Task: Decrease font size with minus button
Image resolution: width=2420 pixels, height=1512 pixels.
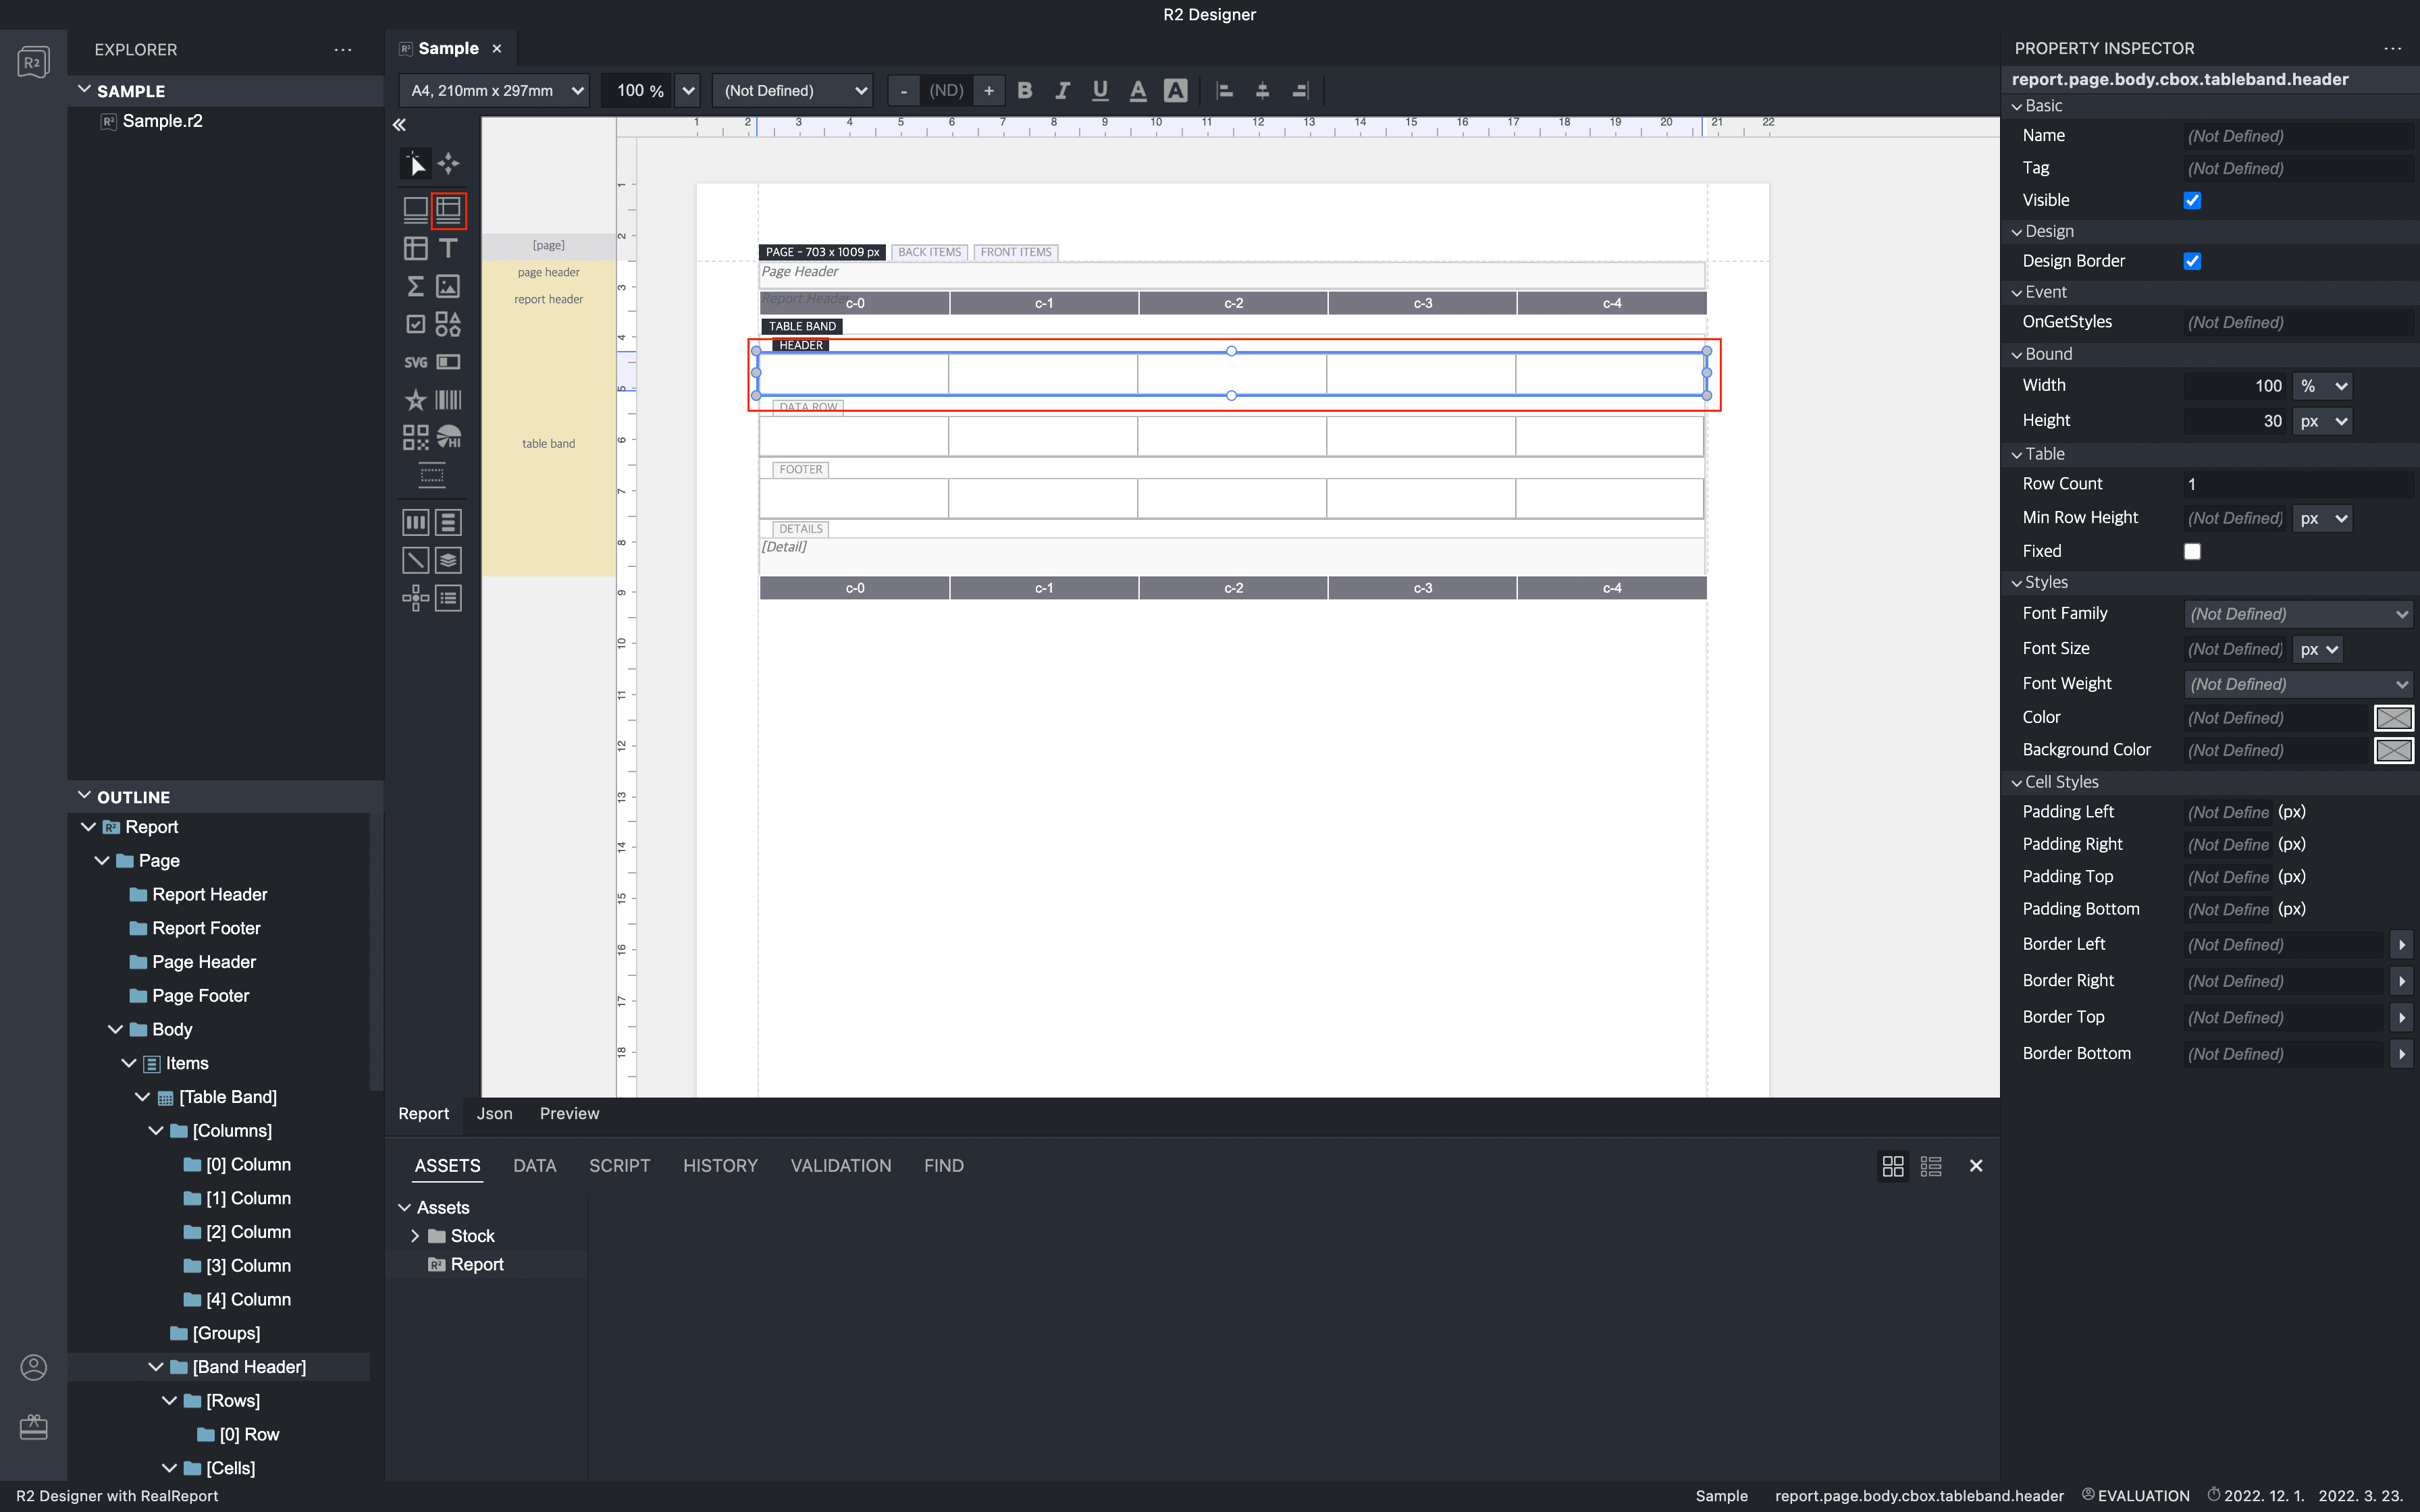Action: click(903, 90)
